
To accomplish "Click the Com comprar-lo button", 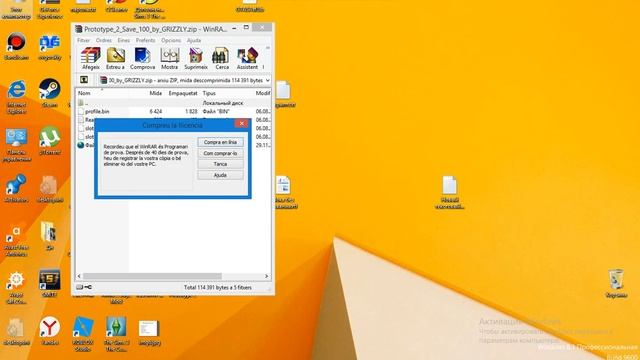I will [x=220, y=153].
